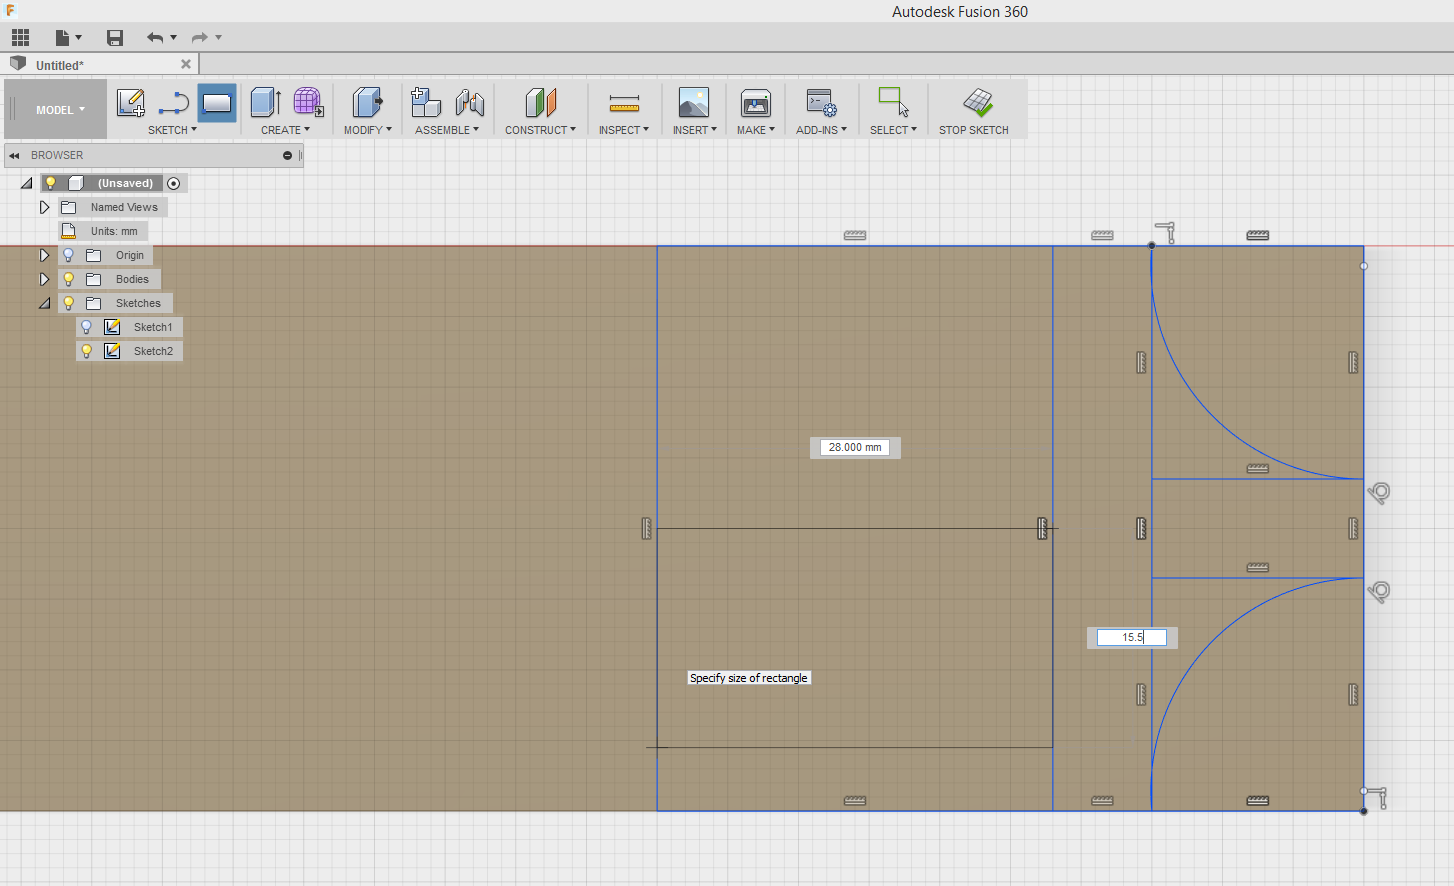Open the CREATE menu

285,130
